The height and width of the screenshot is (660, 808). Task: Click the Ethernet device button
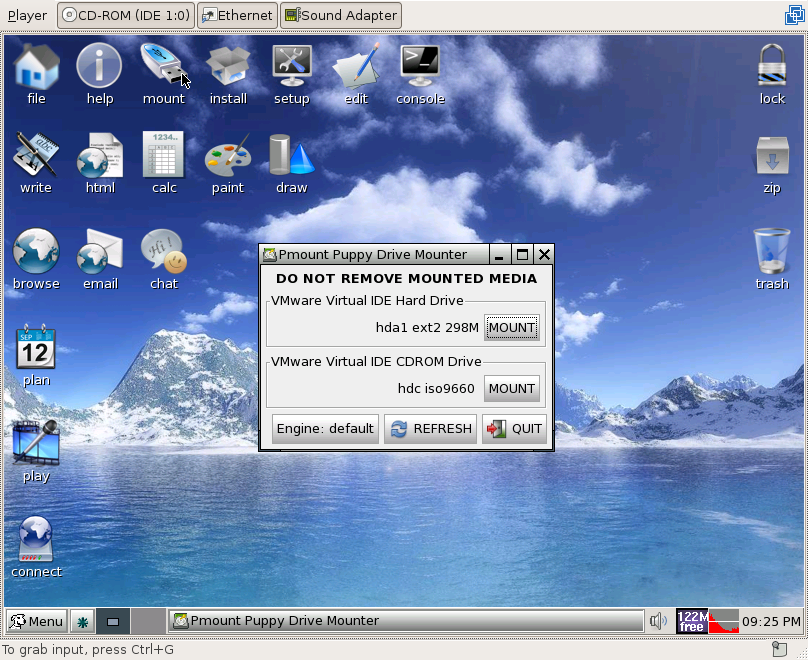pyautogui.click(x=238, y=15)
